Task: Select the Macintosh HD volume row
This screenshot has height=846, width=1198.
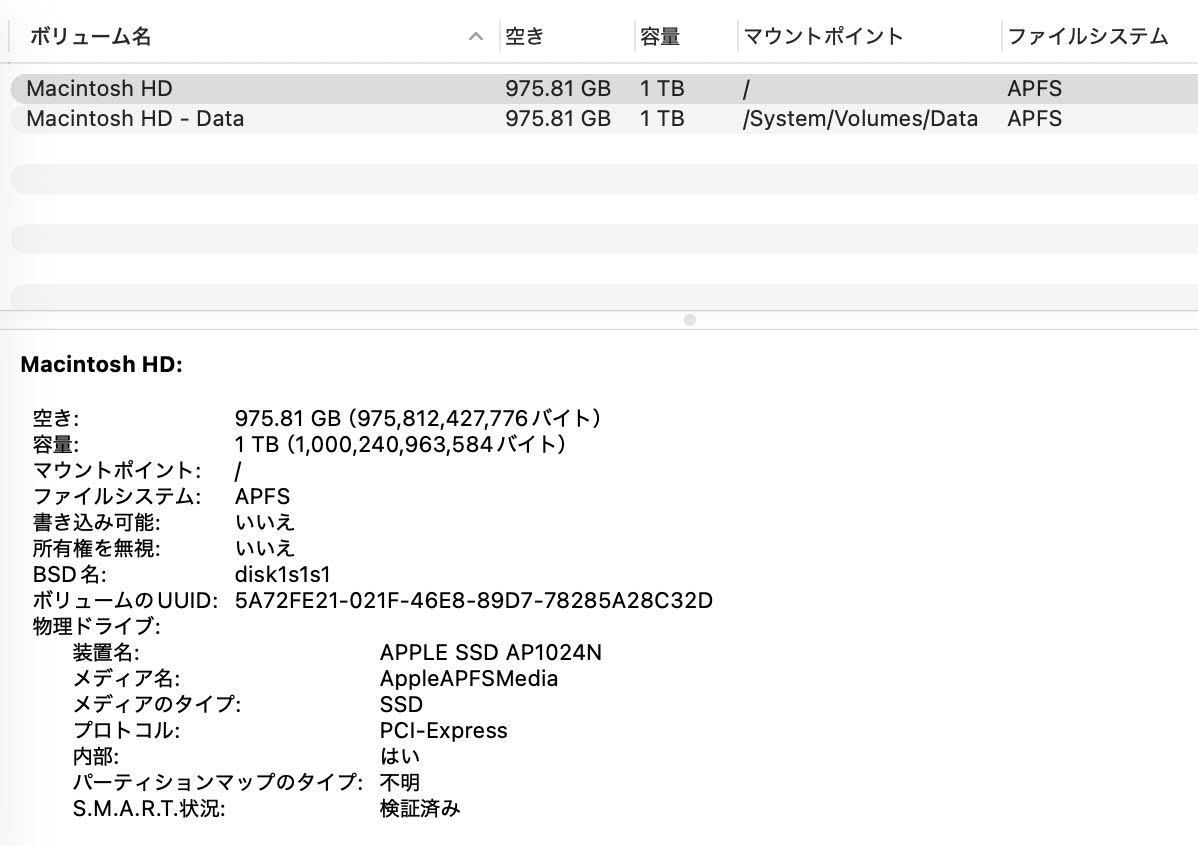Action: click(100, 88)
